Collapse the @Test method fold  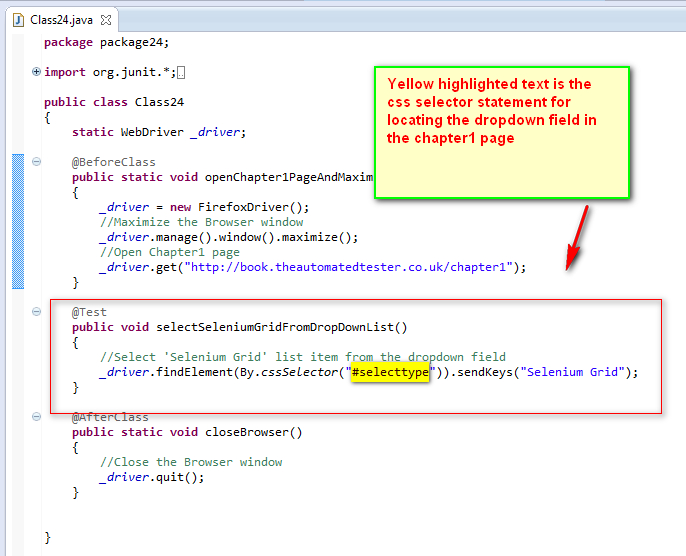click(x=37, y=311)
